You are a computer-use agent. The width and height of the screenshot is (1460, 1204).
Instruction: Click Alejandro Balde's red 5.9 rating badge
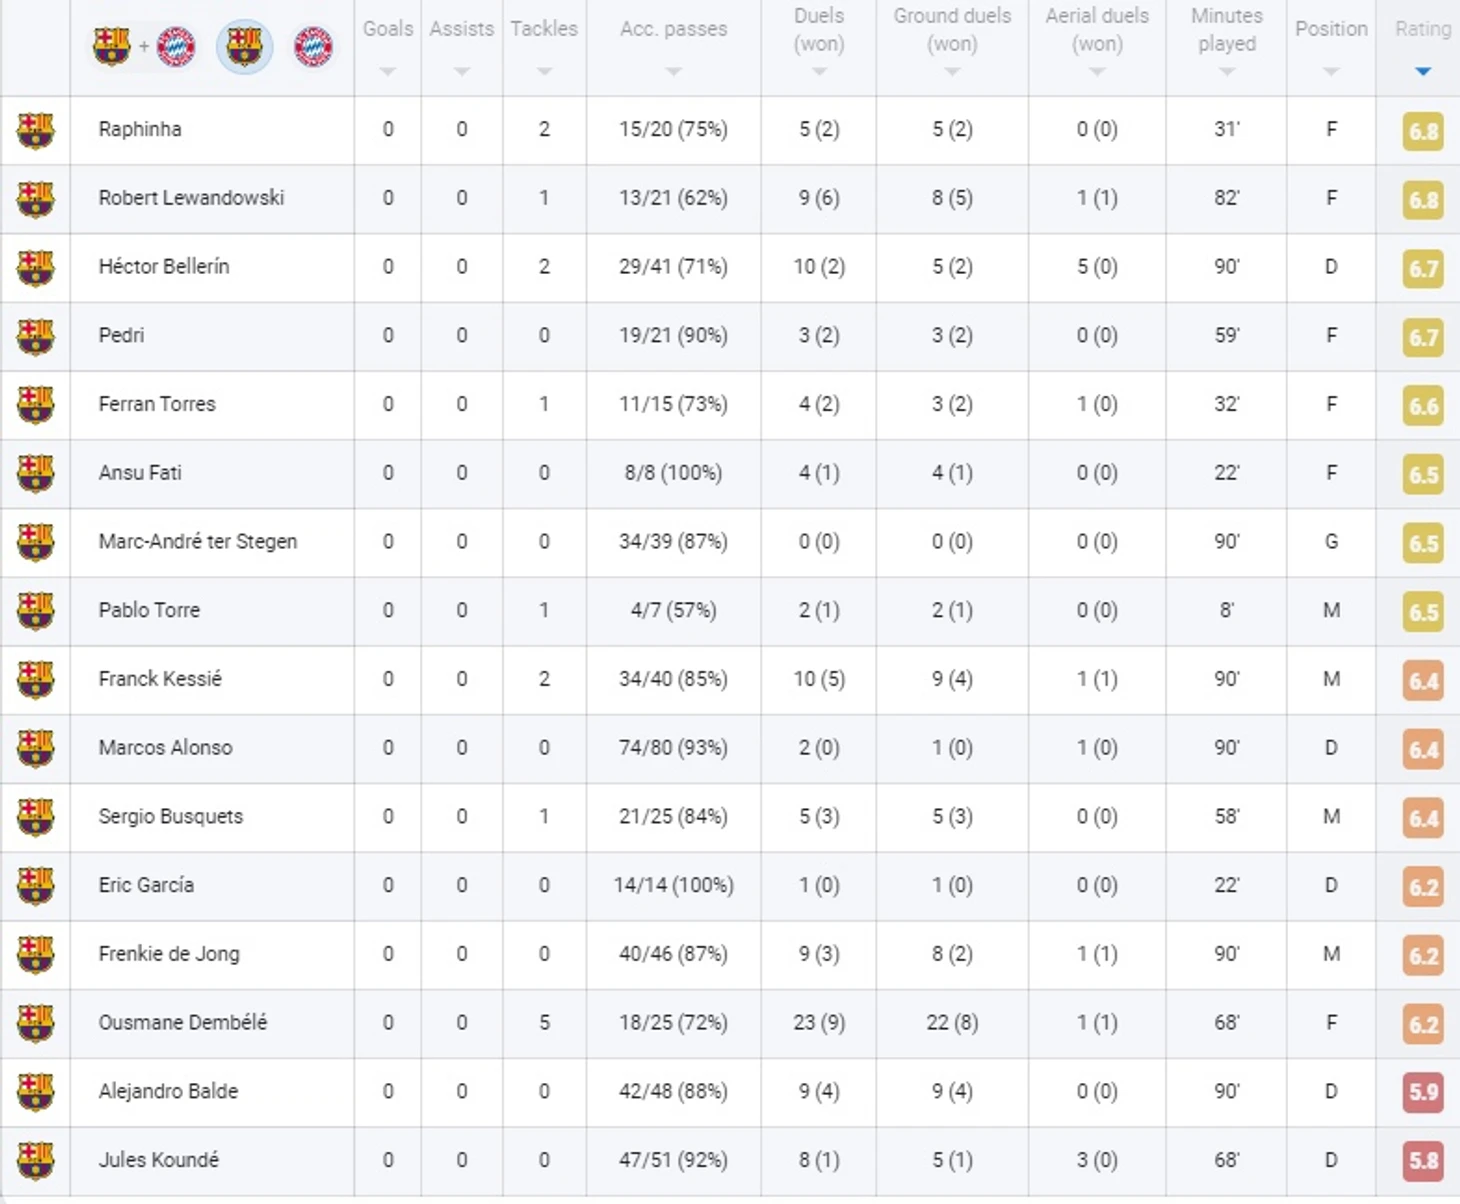pos(1423,1092)
